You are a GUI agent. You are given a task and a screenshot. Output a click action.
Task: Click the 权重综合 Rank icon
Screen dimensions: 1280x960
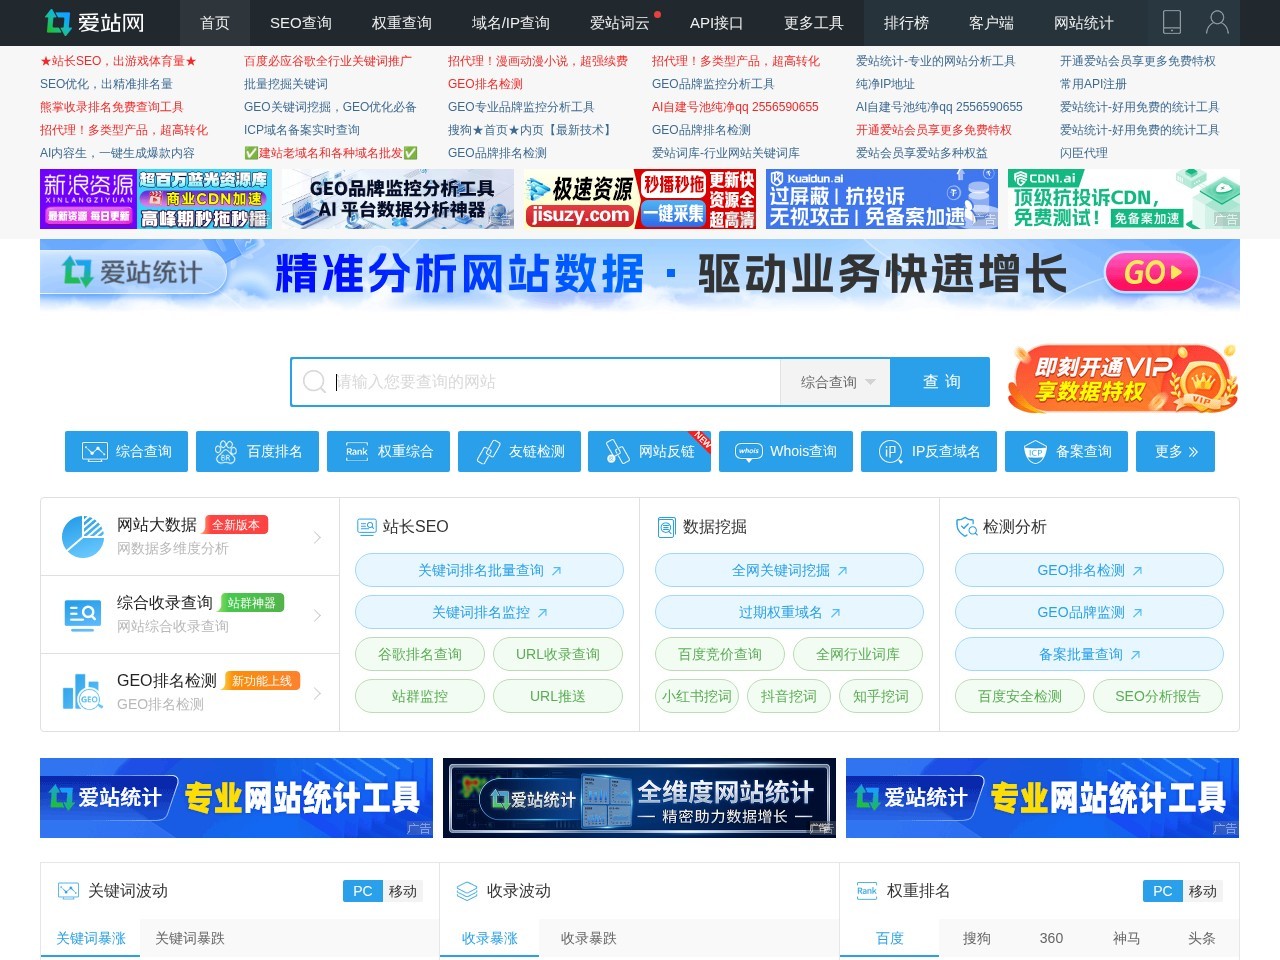coord(357,451)
